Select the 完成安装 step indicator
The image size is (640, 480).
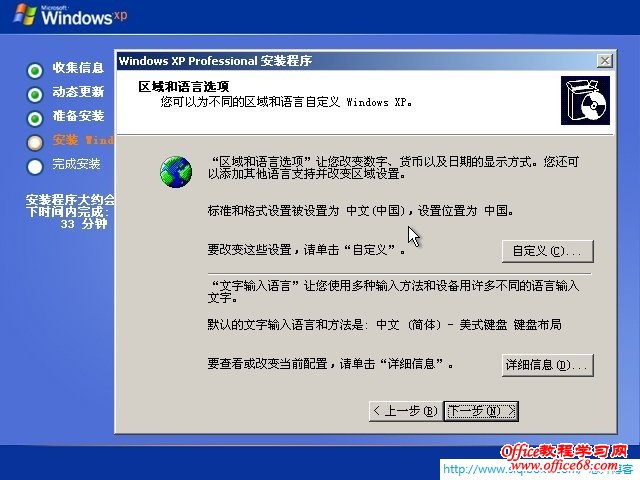coord(35,167)
